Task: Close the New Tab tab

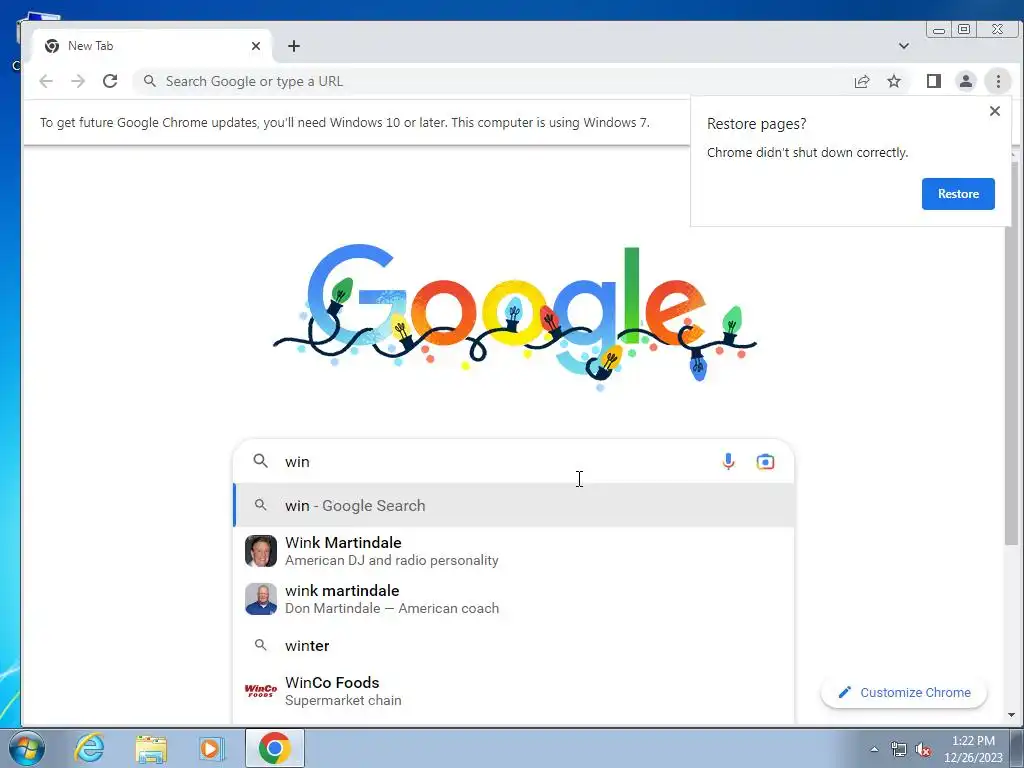Action: [x=256, y=46]
